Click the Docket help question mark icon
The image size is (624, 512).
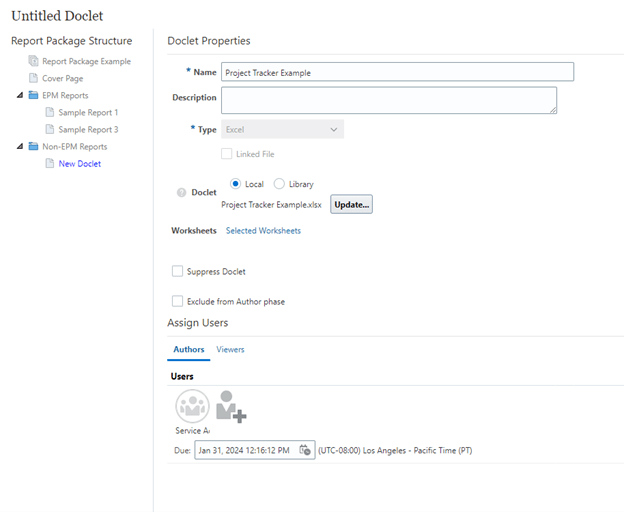tap(181, 192)
